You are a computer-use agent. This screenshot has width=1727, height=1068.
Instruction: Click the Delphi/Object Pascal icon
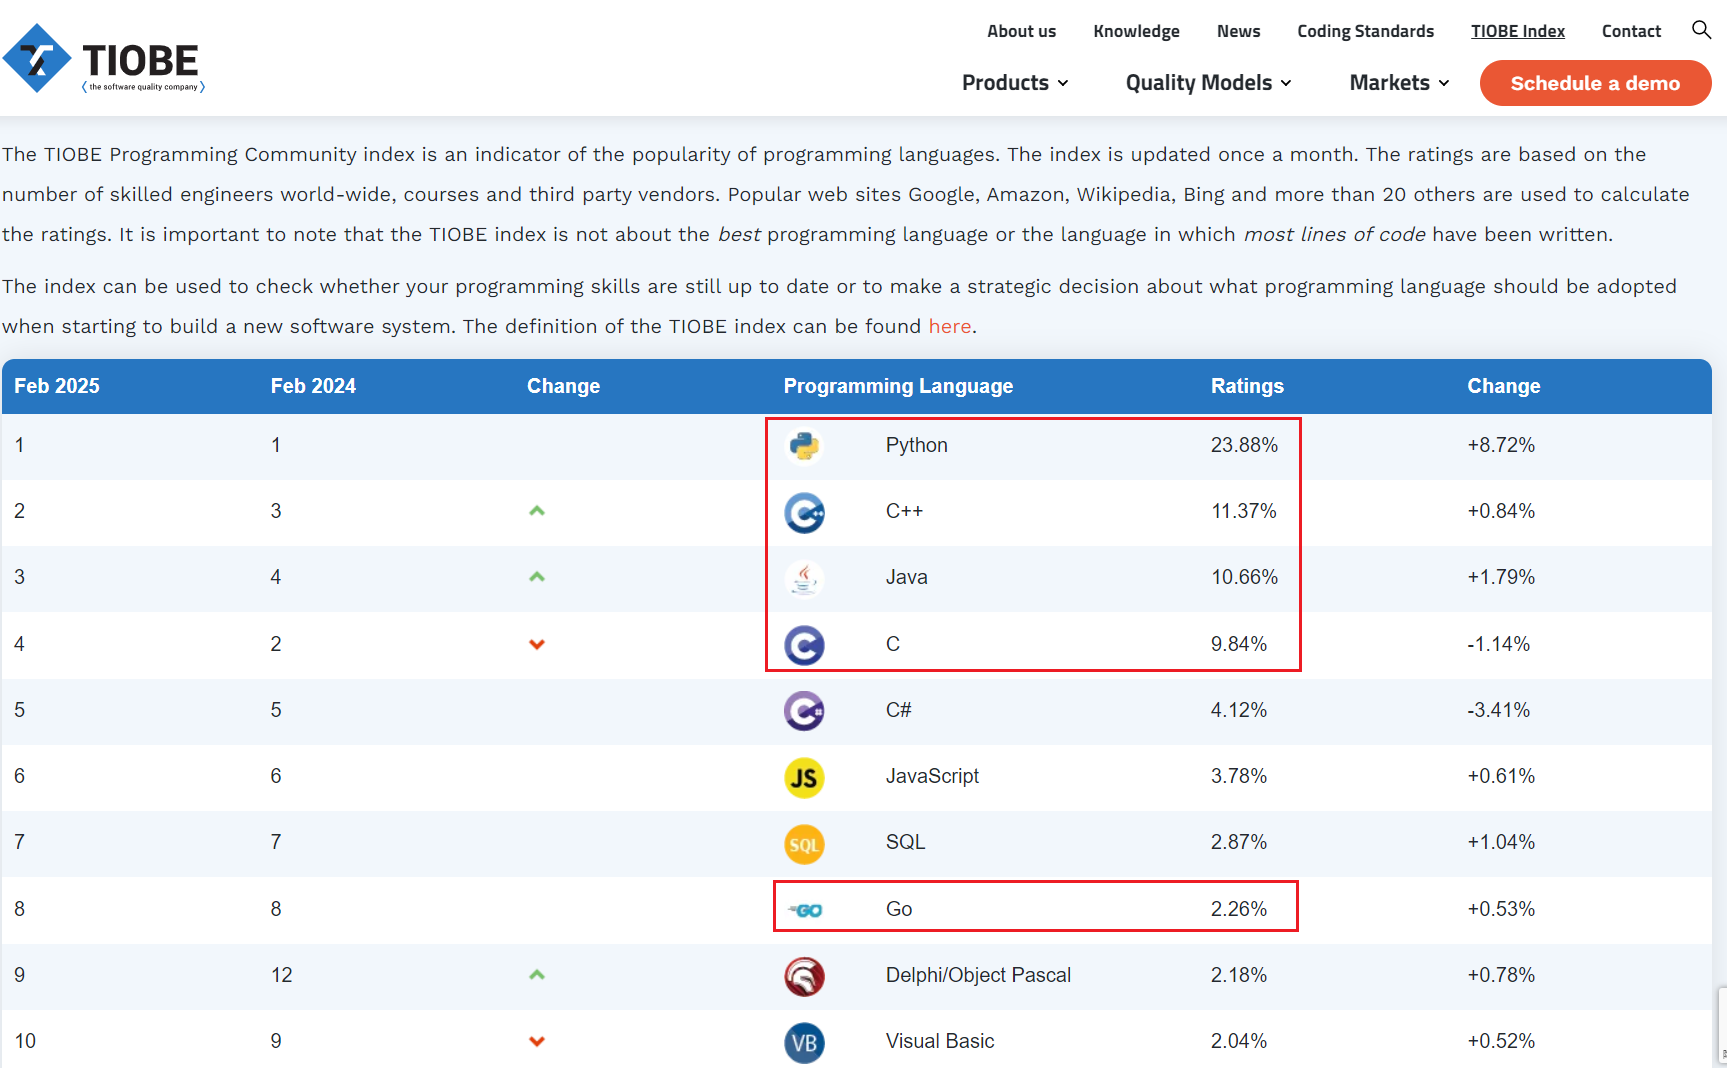point(804,977)
